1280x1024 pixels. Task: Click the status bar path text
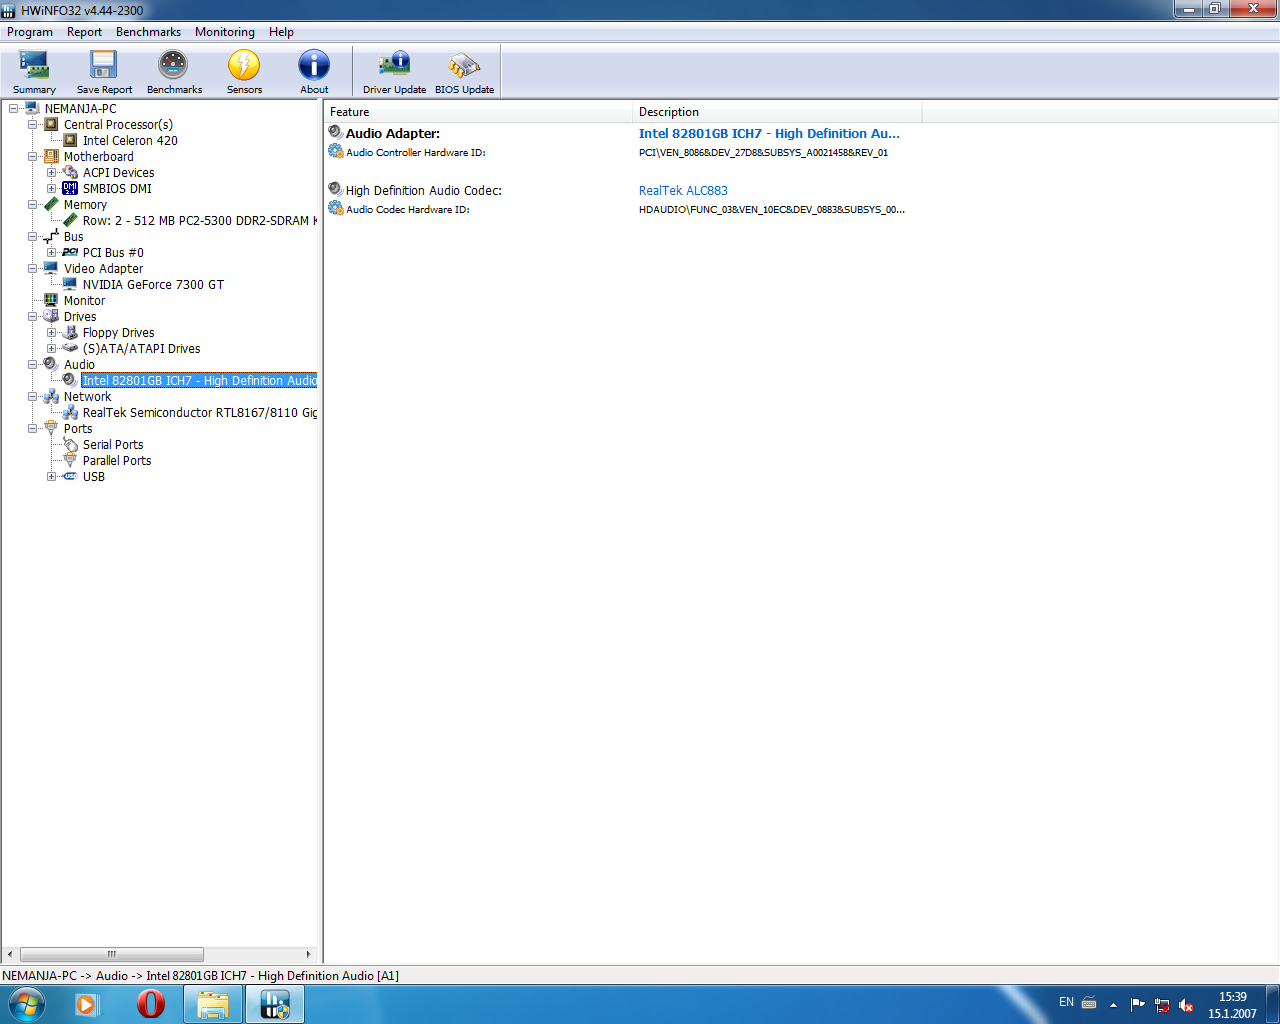coord(200,976)
